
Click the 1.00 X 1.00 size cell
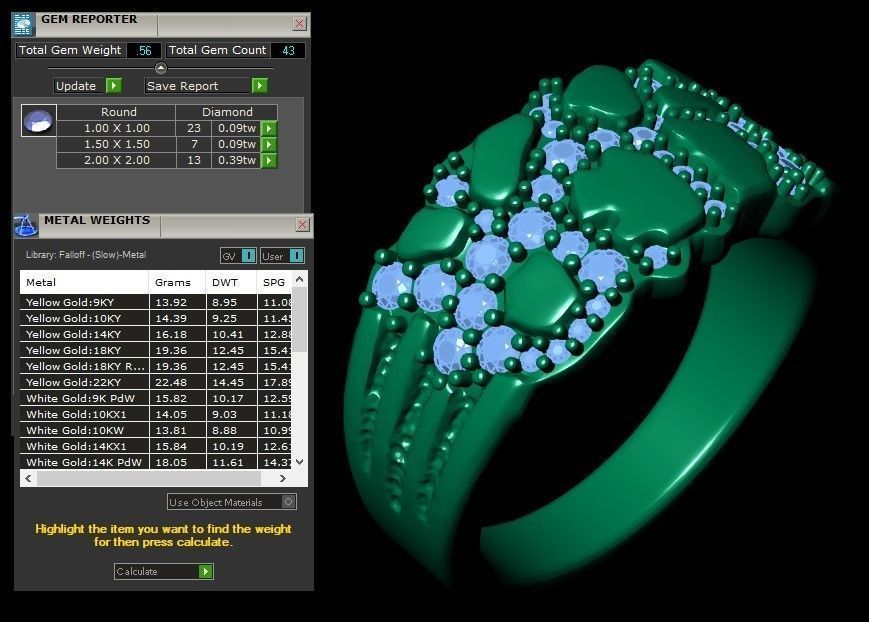tap(117, 128)
